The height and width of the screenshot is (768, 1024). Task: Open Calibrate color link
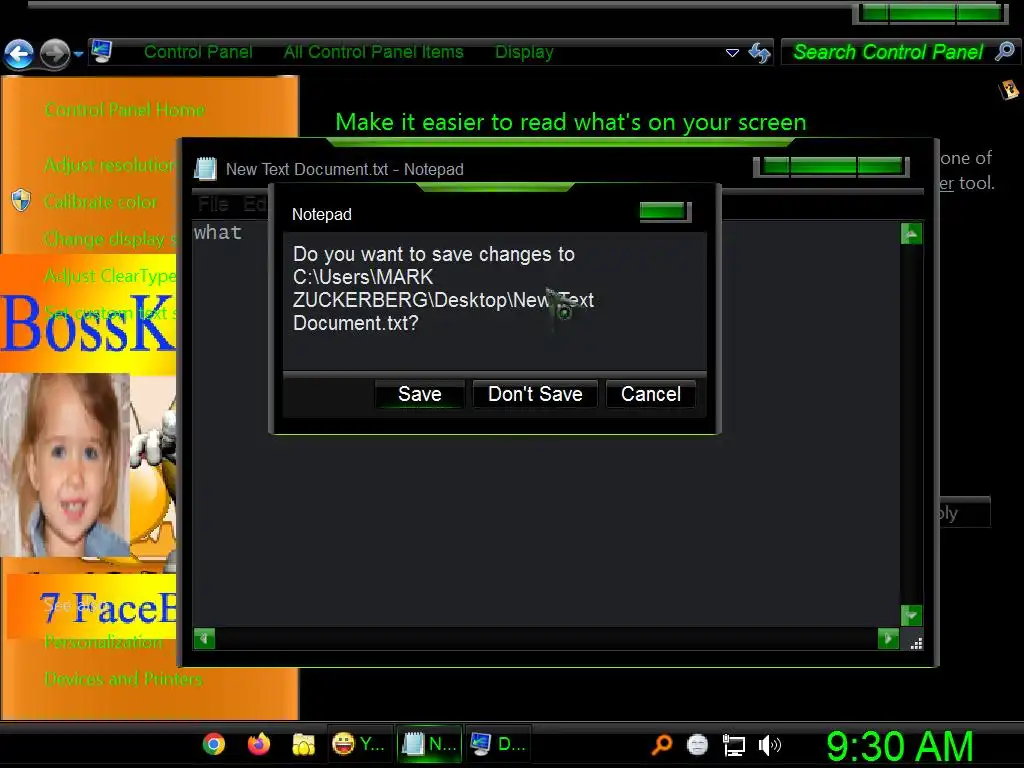(x=101, y=202)
